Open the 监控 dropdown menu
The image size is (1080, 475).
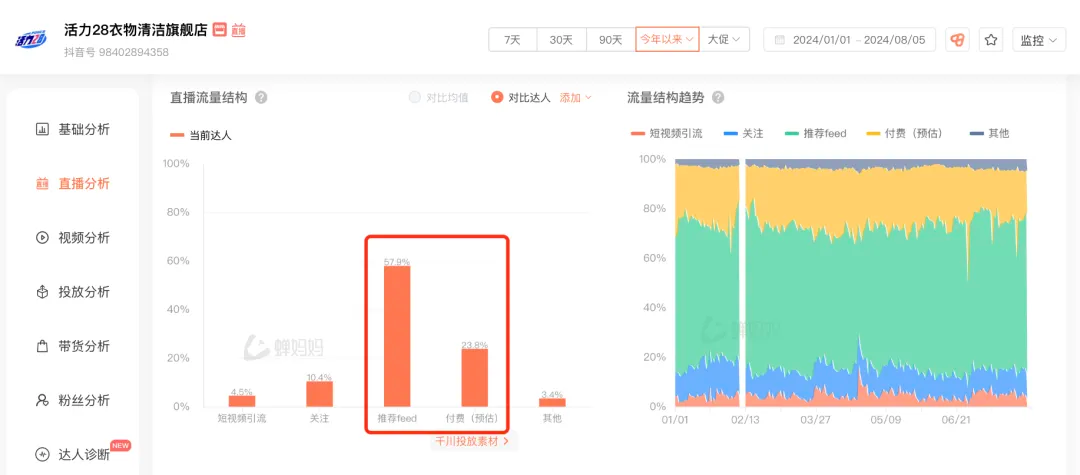click(1037, 40)
